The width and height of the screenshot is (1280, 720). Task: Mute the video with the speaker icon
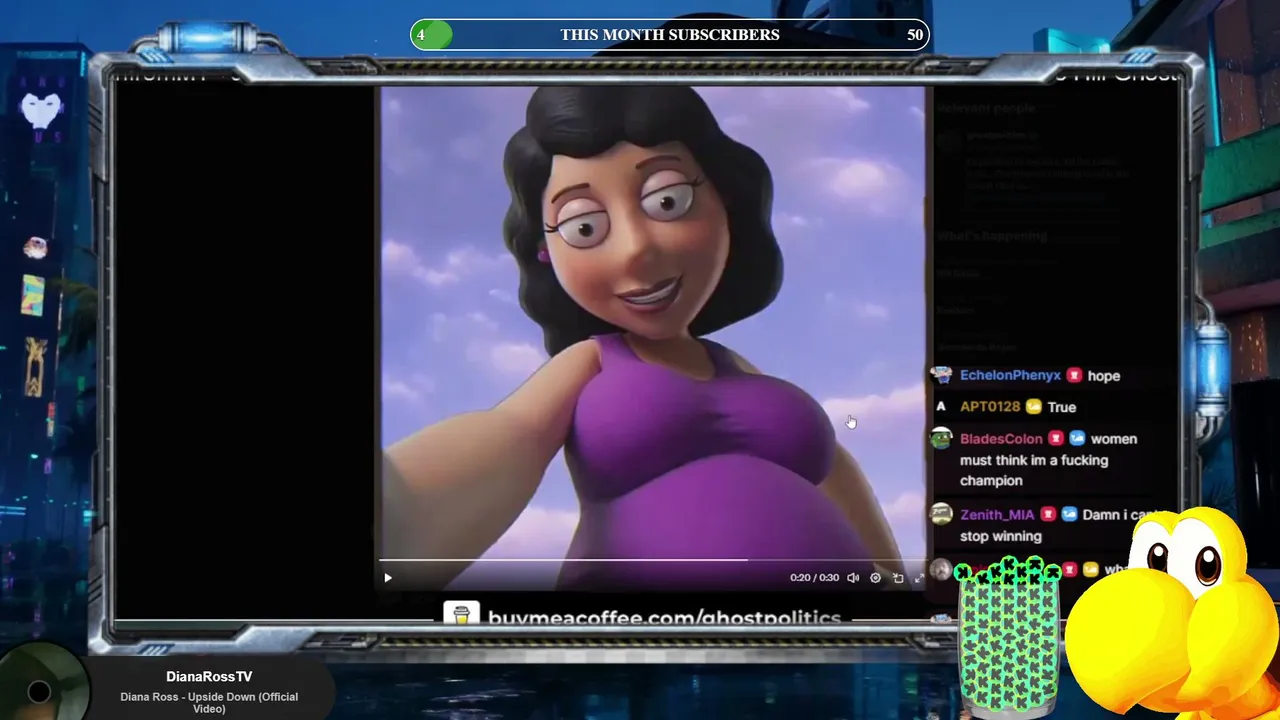[x=853, y=577]
